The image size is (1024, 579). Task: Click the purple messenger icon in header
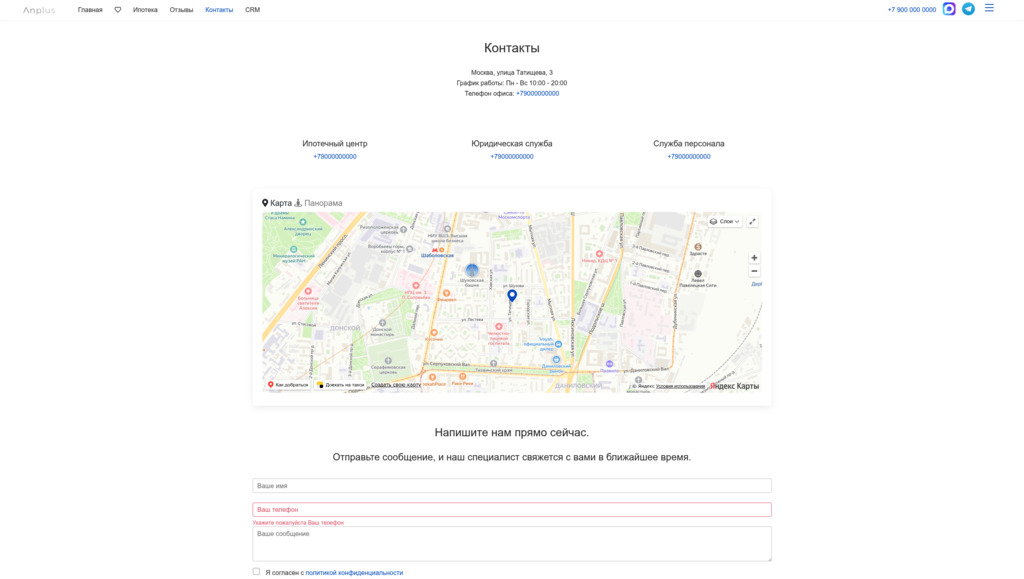tap(949, 9)
